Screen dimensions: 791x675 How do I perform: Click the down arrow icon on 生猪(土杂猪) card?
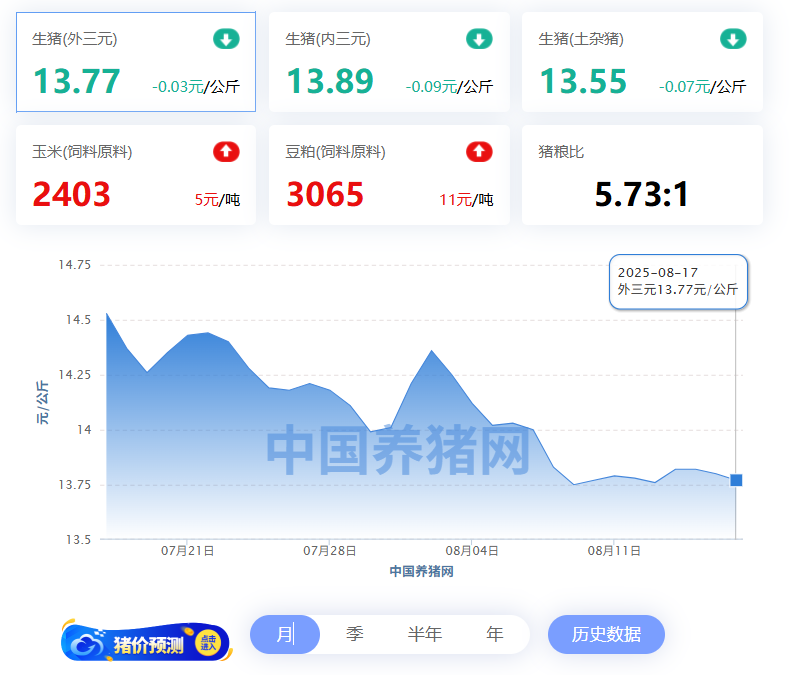click(x=733, y=39)
